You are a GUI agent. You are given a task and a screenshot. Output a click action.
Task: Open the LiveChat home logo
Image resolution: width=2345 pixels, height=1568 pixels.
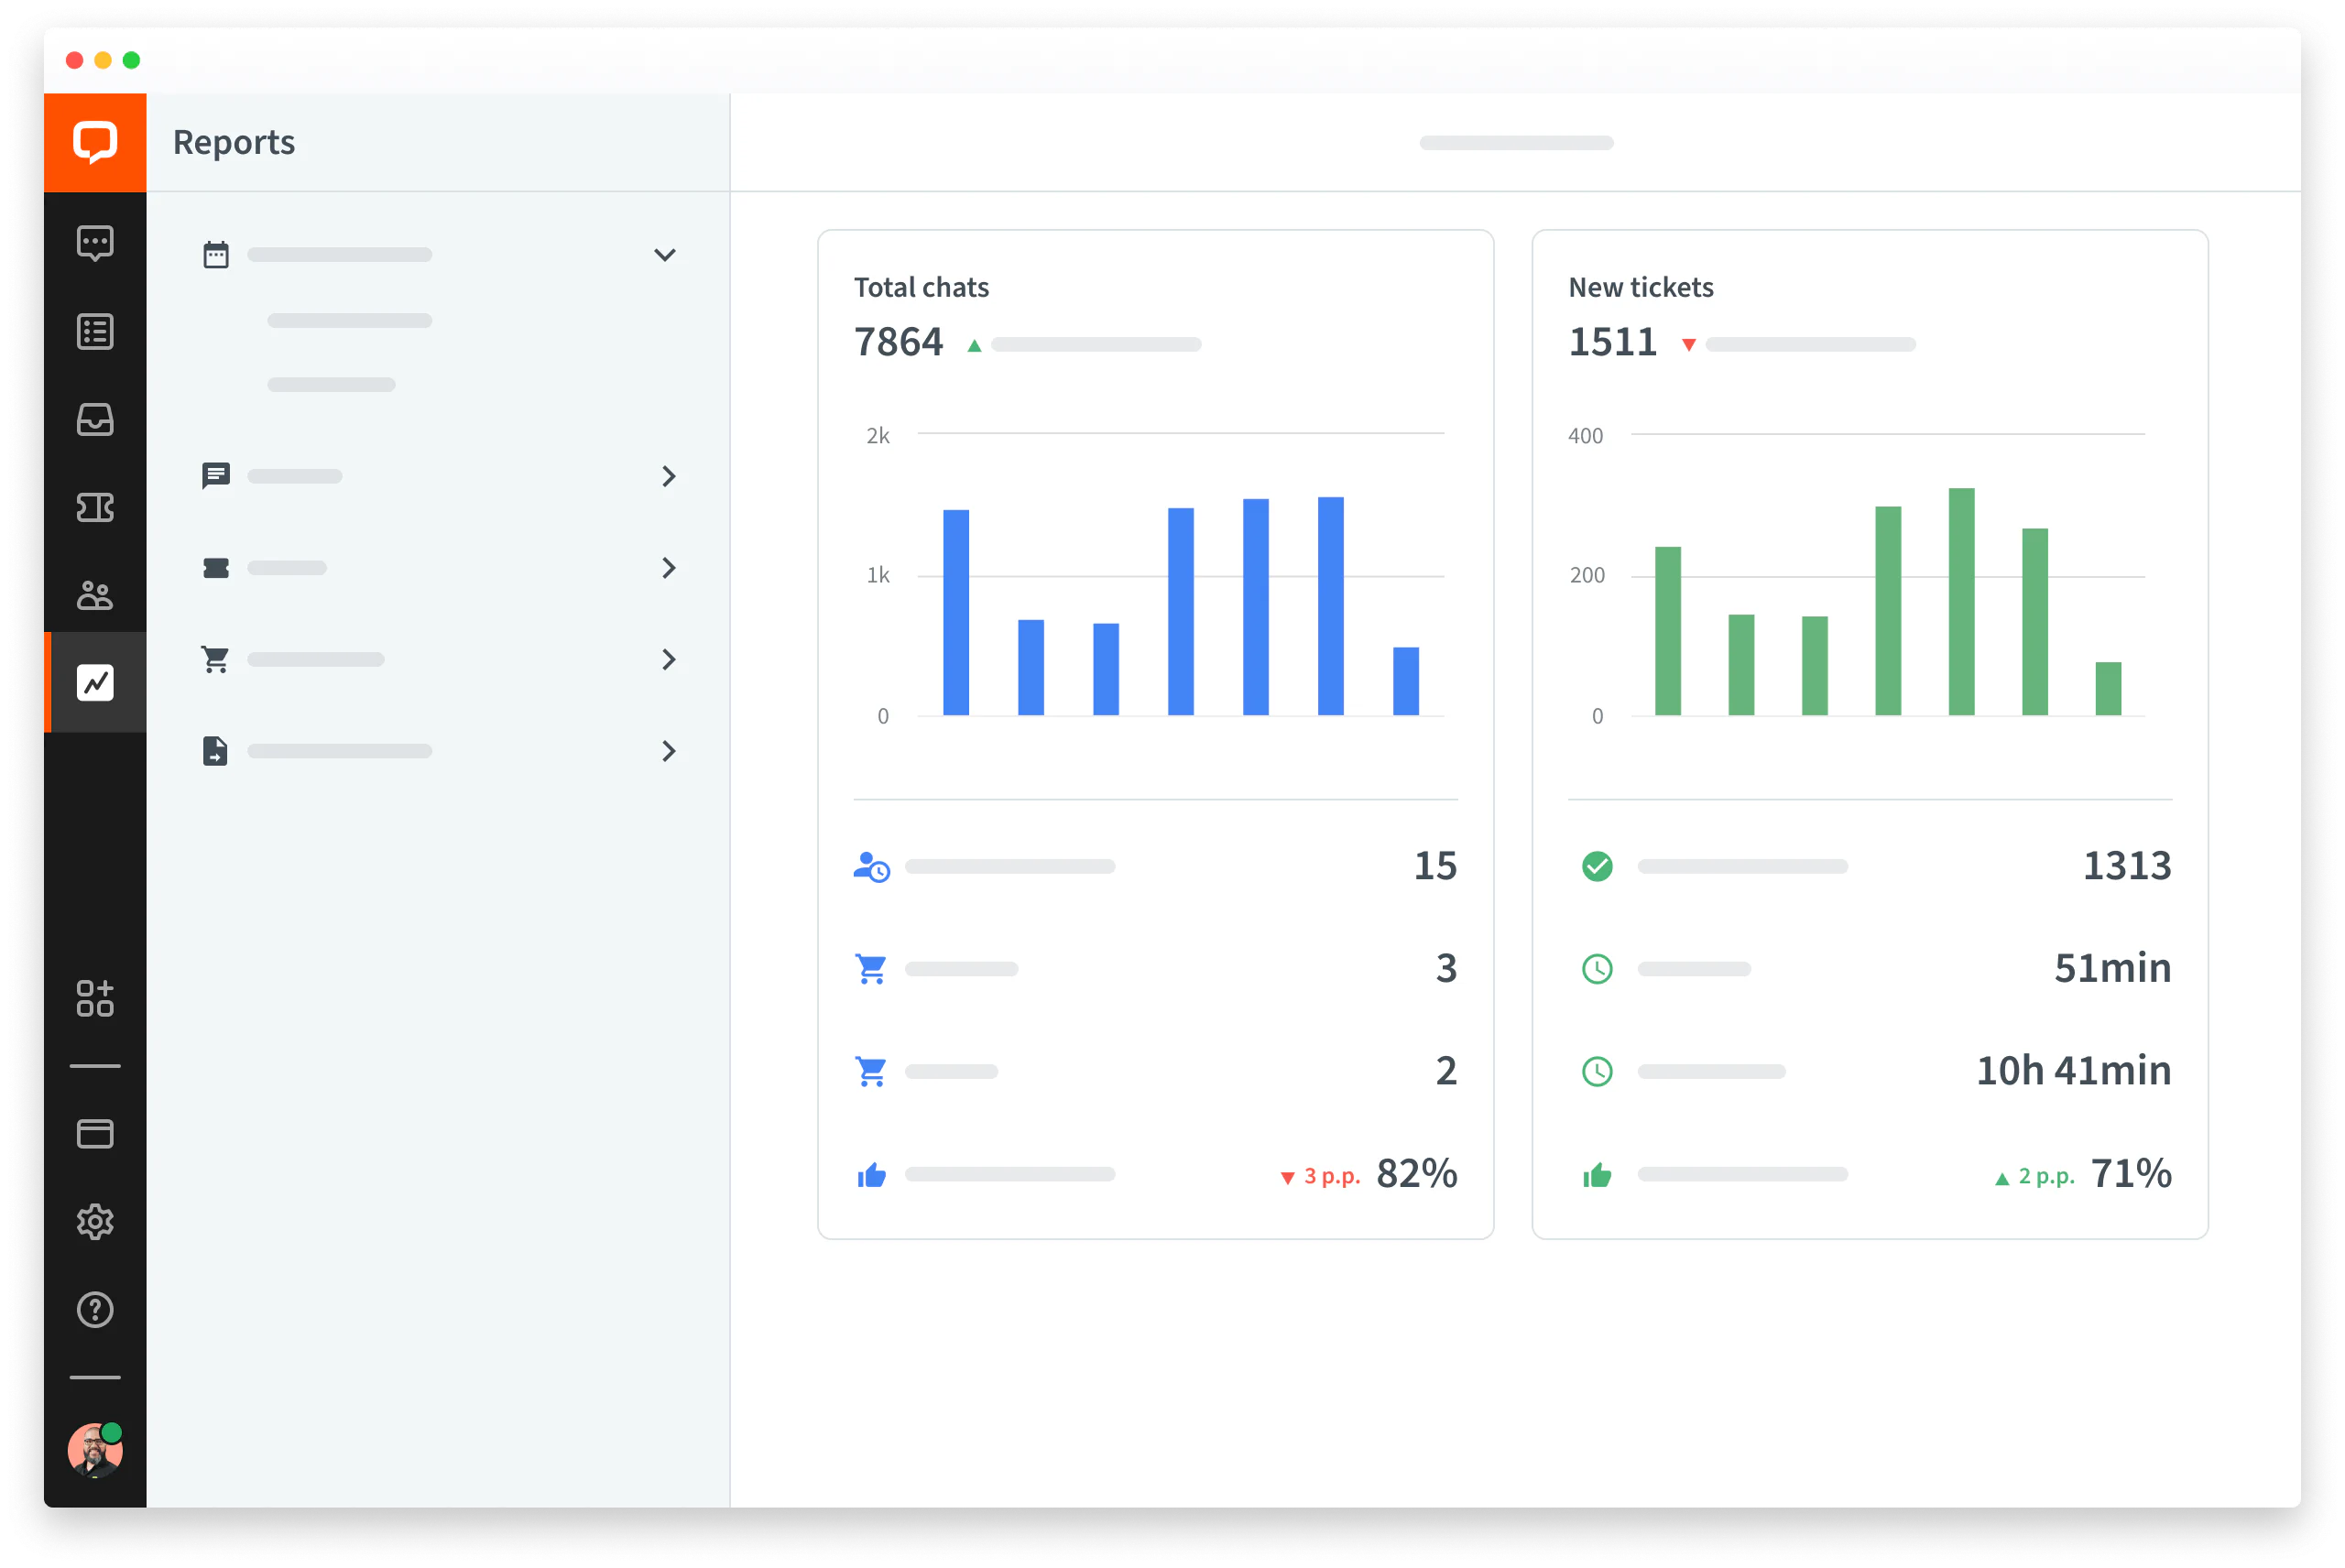[x=95, y=142]
